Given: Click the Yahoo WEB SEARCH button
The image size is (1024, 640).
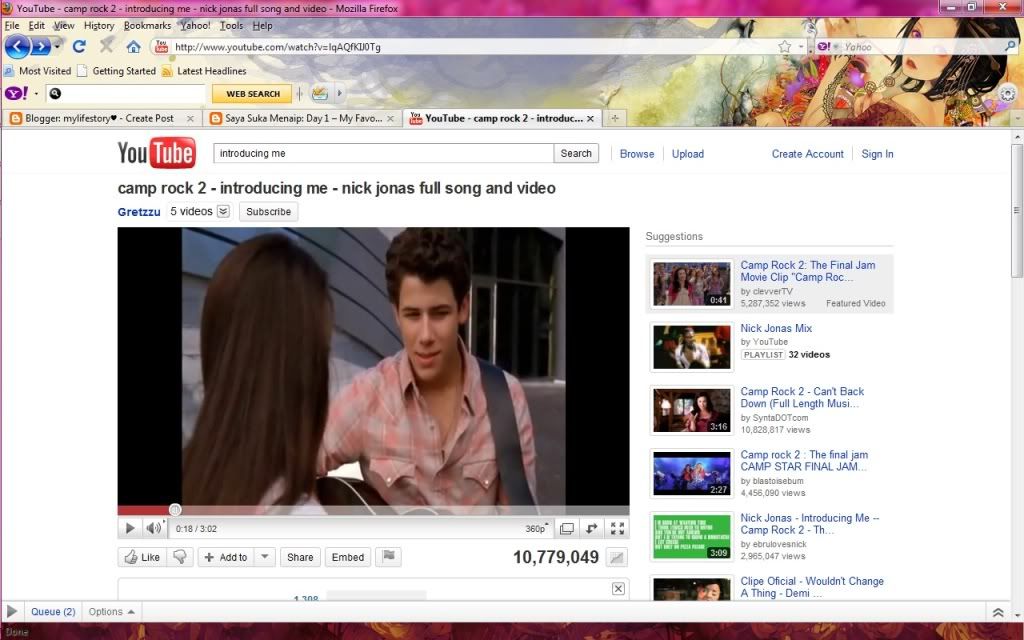Looking at the screenshot, I should [252, 93].
